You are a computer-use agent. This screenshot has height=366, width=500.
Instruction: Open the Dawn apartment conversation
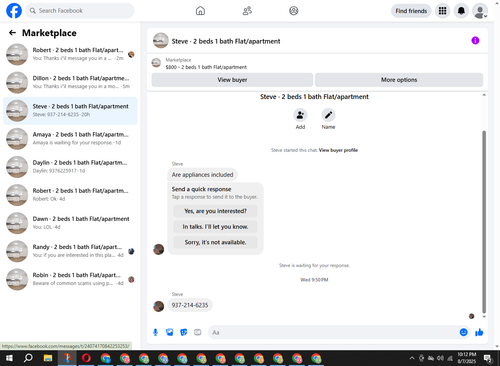70,223
